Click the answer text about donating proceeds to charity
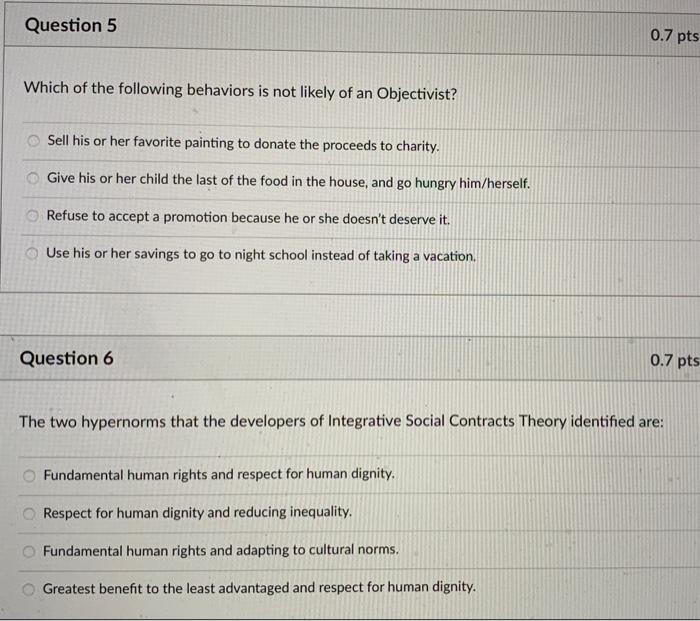 (x=243, y=144)
